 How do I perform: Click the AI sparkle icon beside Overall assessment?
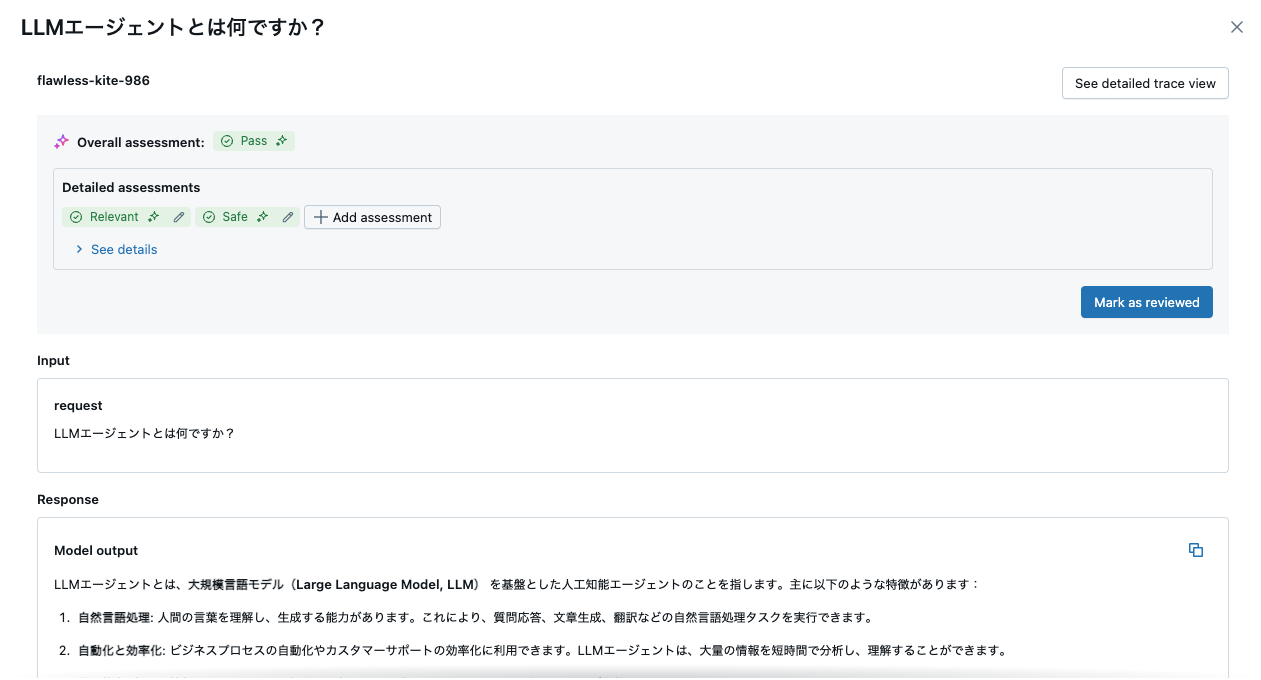60,140
